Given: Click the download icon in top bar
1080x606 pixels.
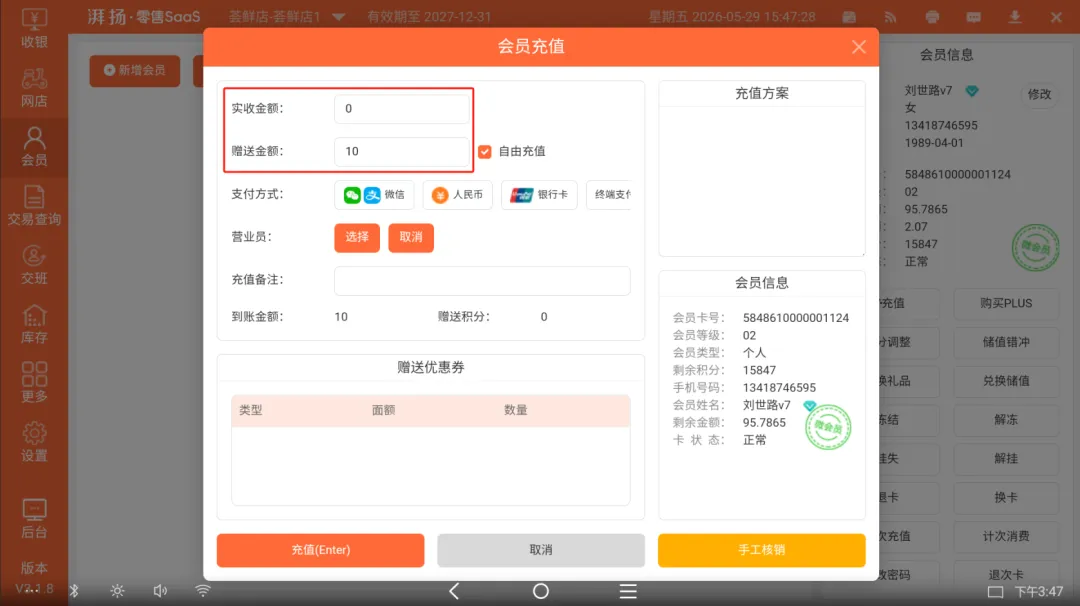Looking at the screenshot, I should (x=1015, y=17).
